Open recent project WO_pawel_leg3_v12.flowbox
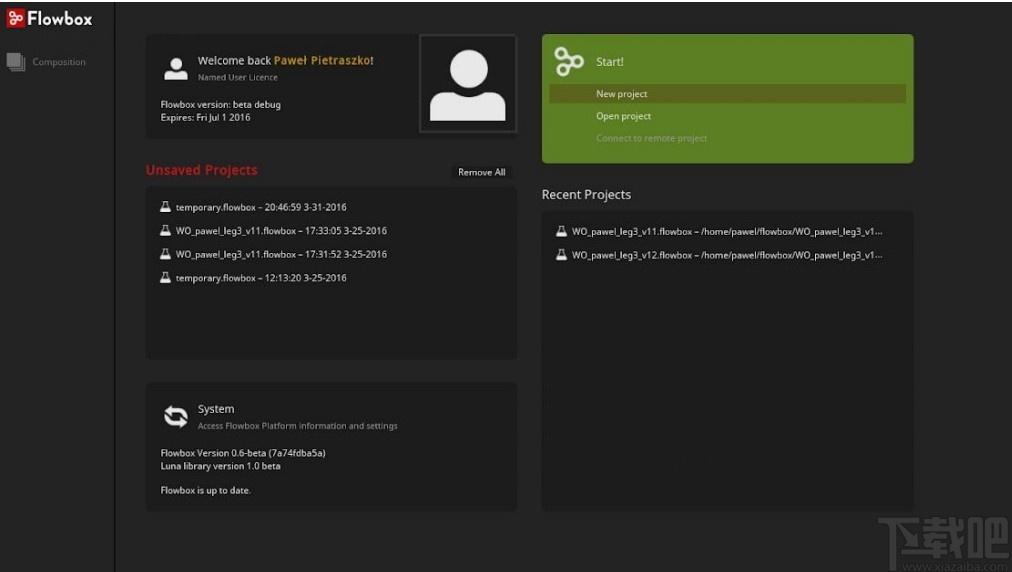1012x572 pixels. [x=727, y=255]
